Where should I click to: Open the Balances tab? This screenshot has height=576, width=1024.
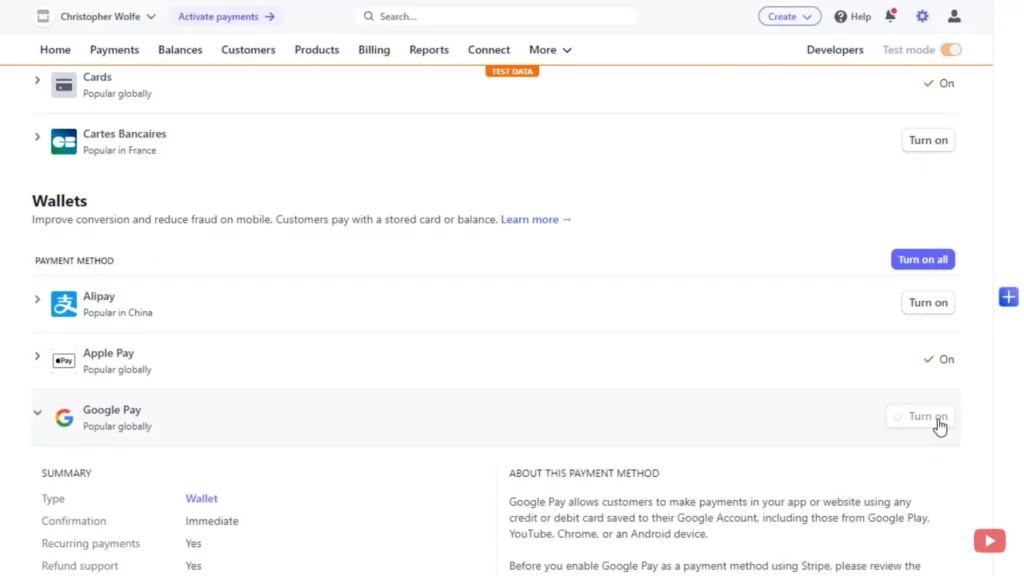[180, 50]
